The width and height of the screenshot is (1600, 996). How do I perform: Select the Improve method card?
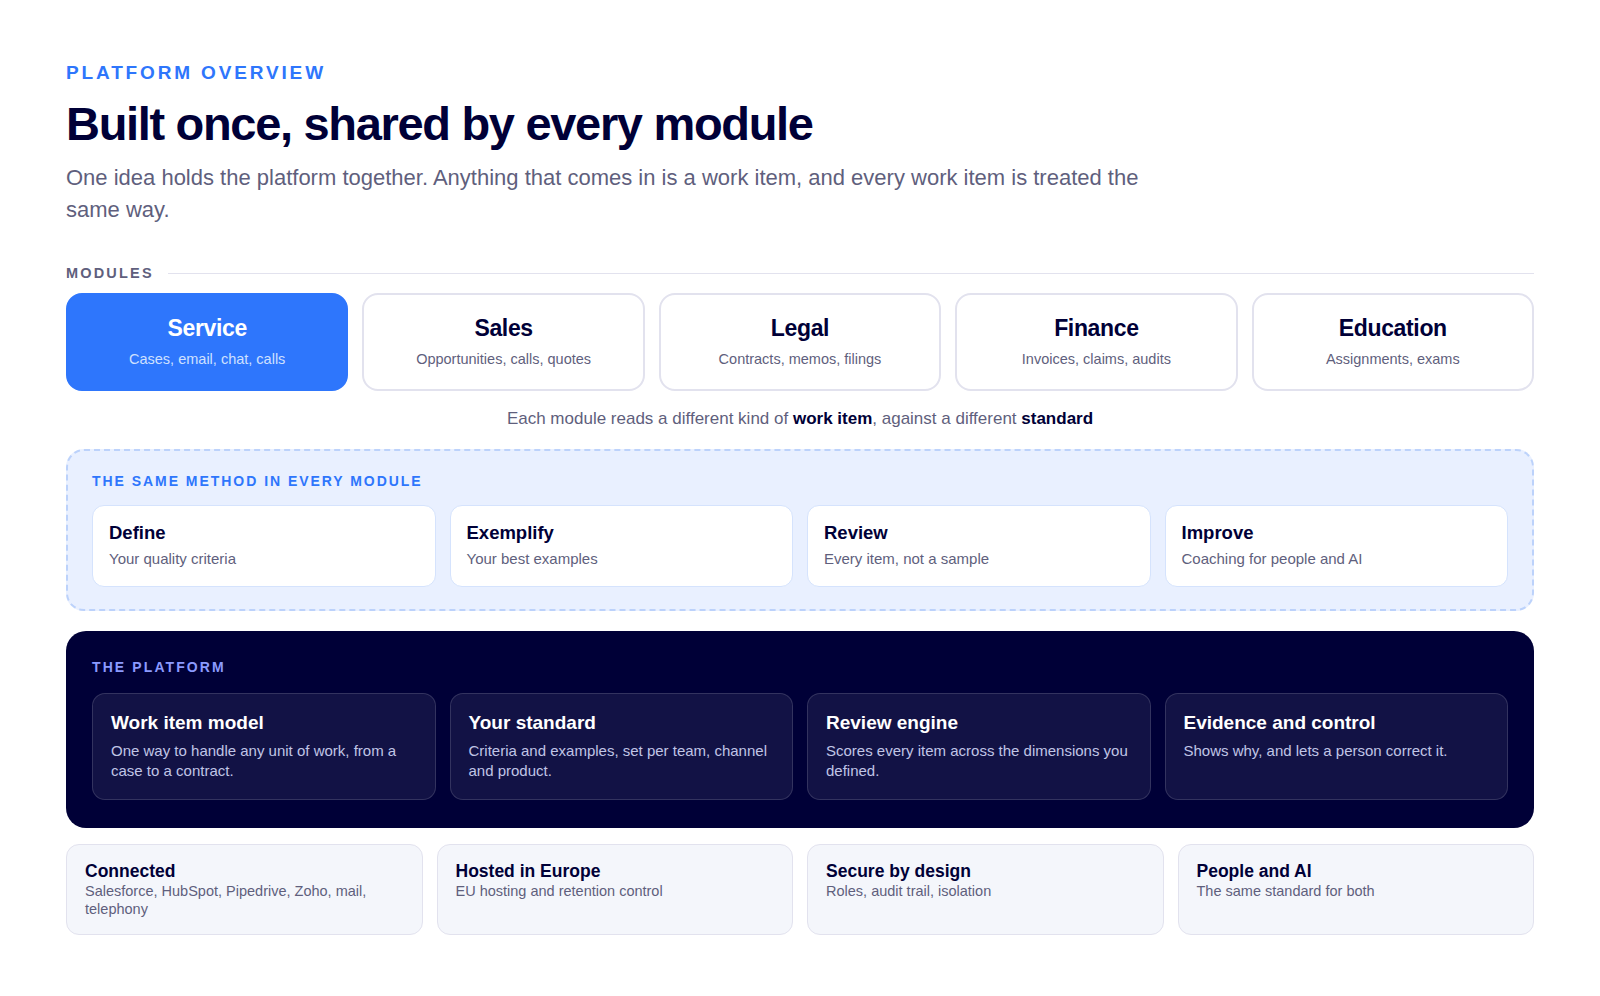click(1336, 546)
